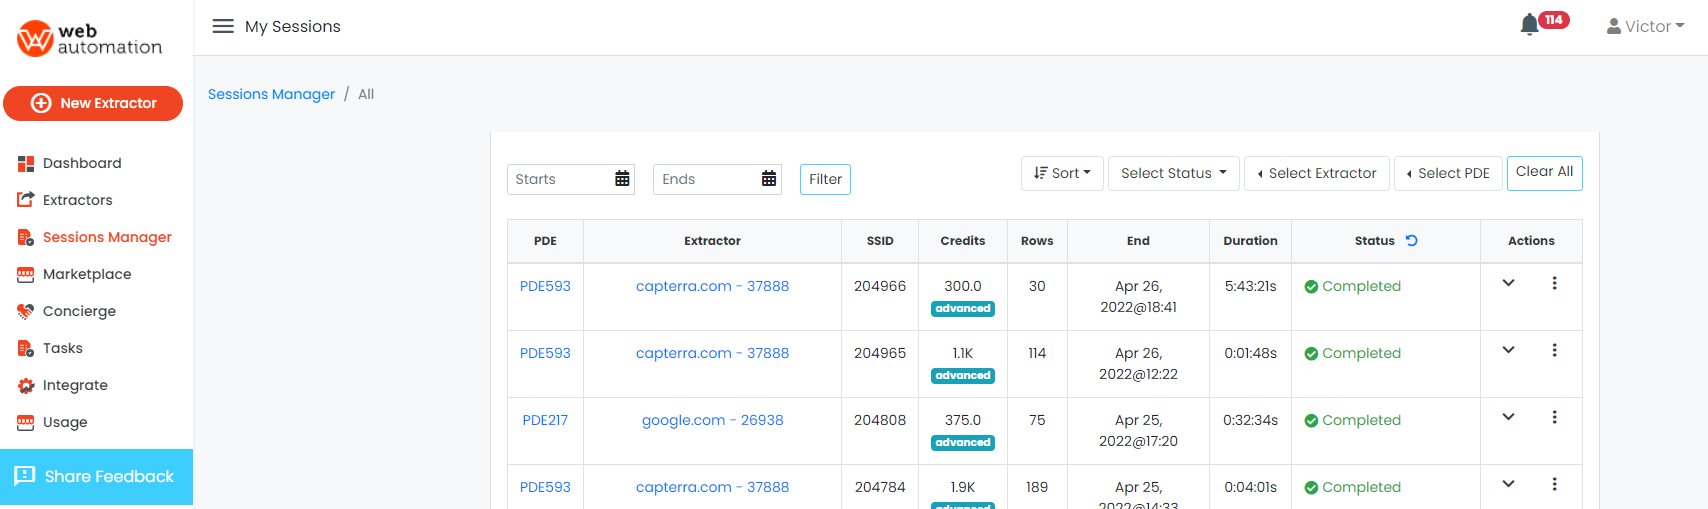
Task: Open the Select Extractor dropdown
Action: (x=1317, y=173)
